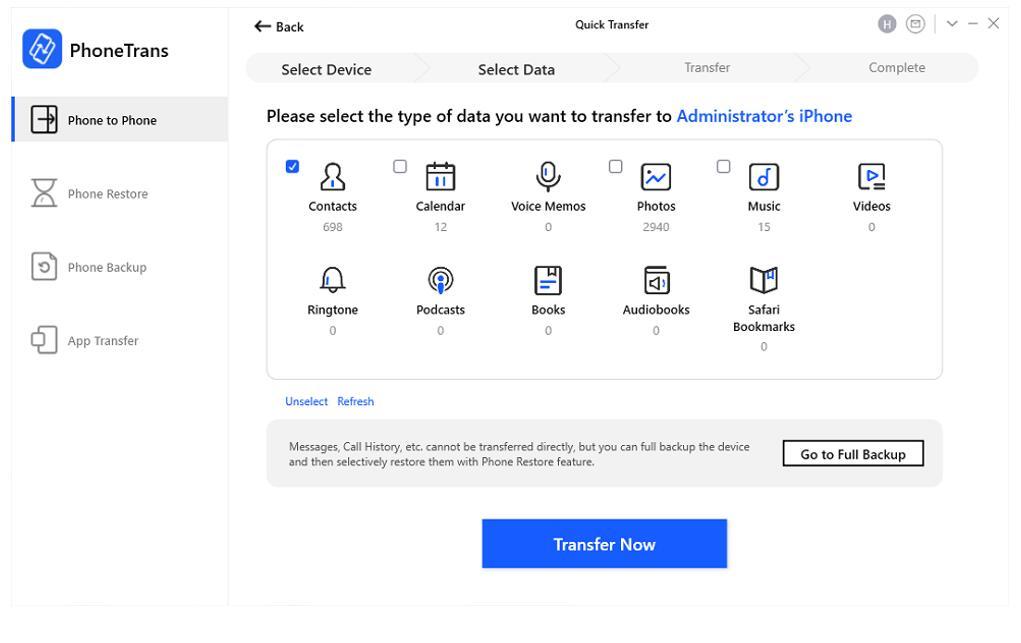Click the Messages, Call History notice text
The height and width of the screenshot is (643, 1021).
(x=519, y=454)
